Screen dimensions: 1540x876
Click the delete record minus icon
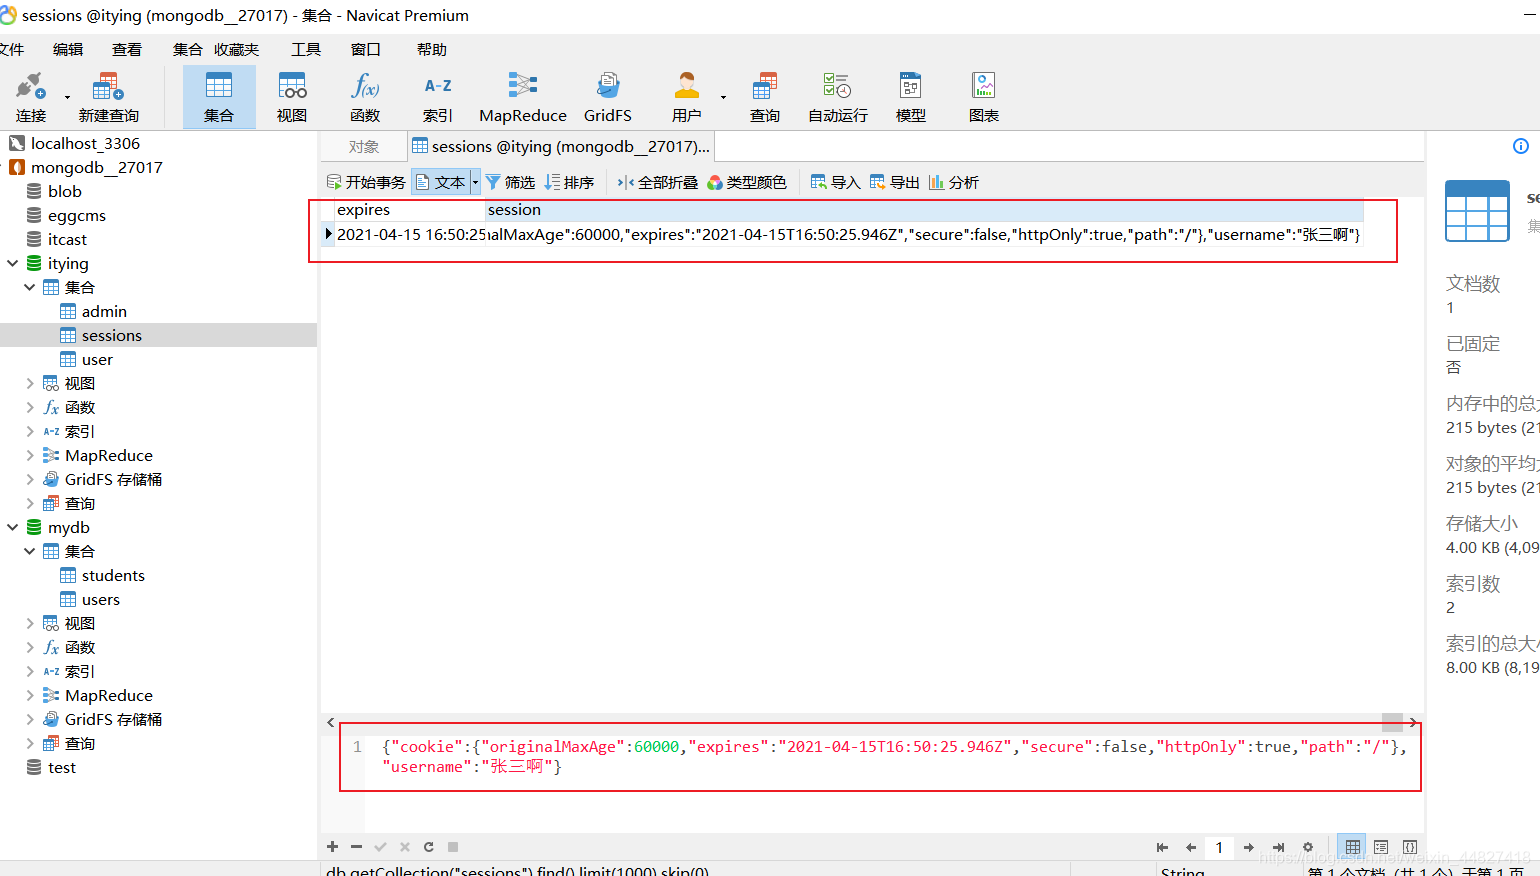356,847
